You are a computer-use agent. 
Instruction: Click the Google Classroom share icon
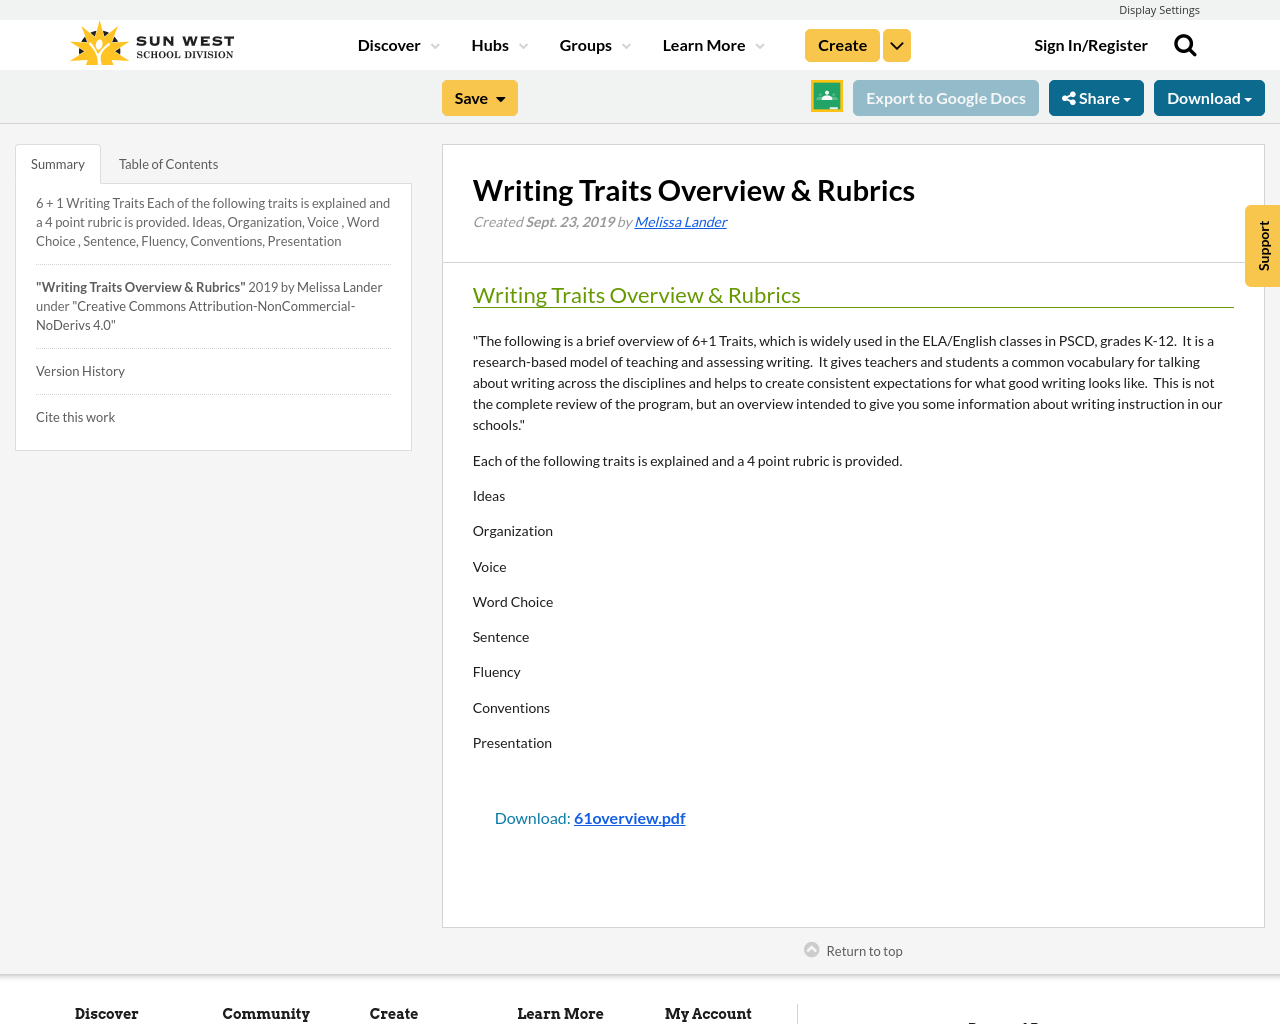pos(825,96)
